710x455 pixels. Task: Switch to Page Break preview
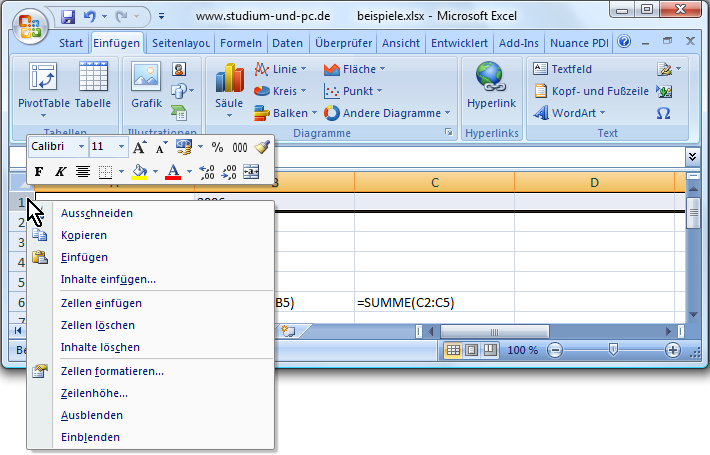[x=490, y=350]
